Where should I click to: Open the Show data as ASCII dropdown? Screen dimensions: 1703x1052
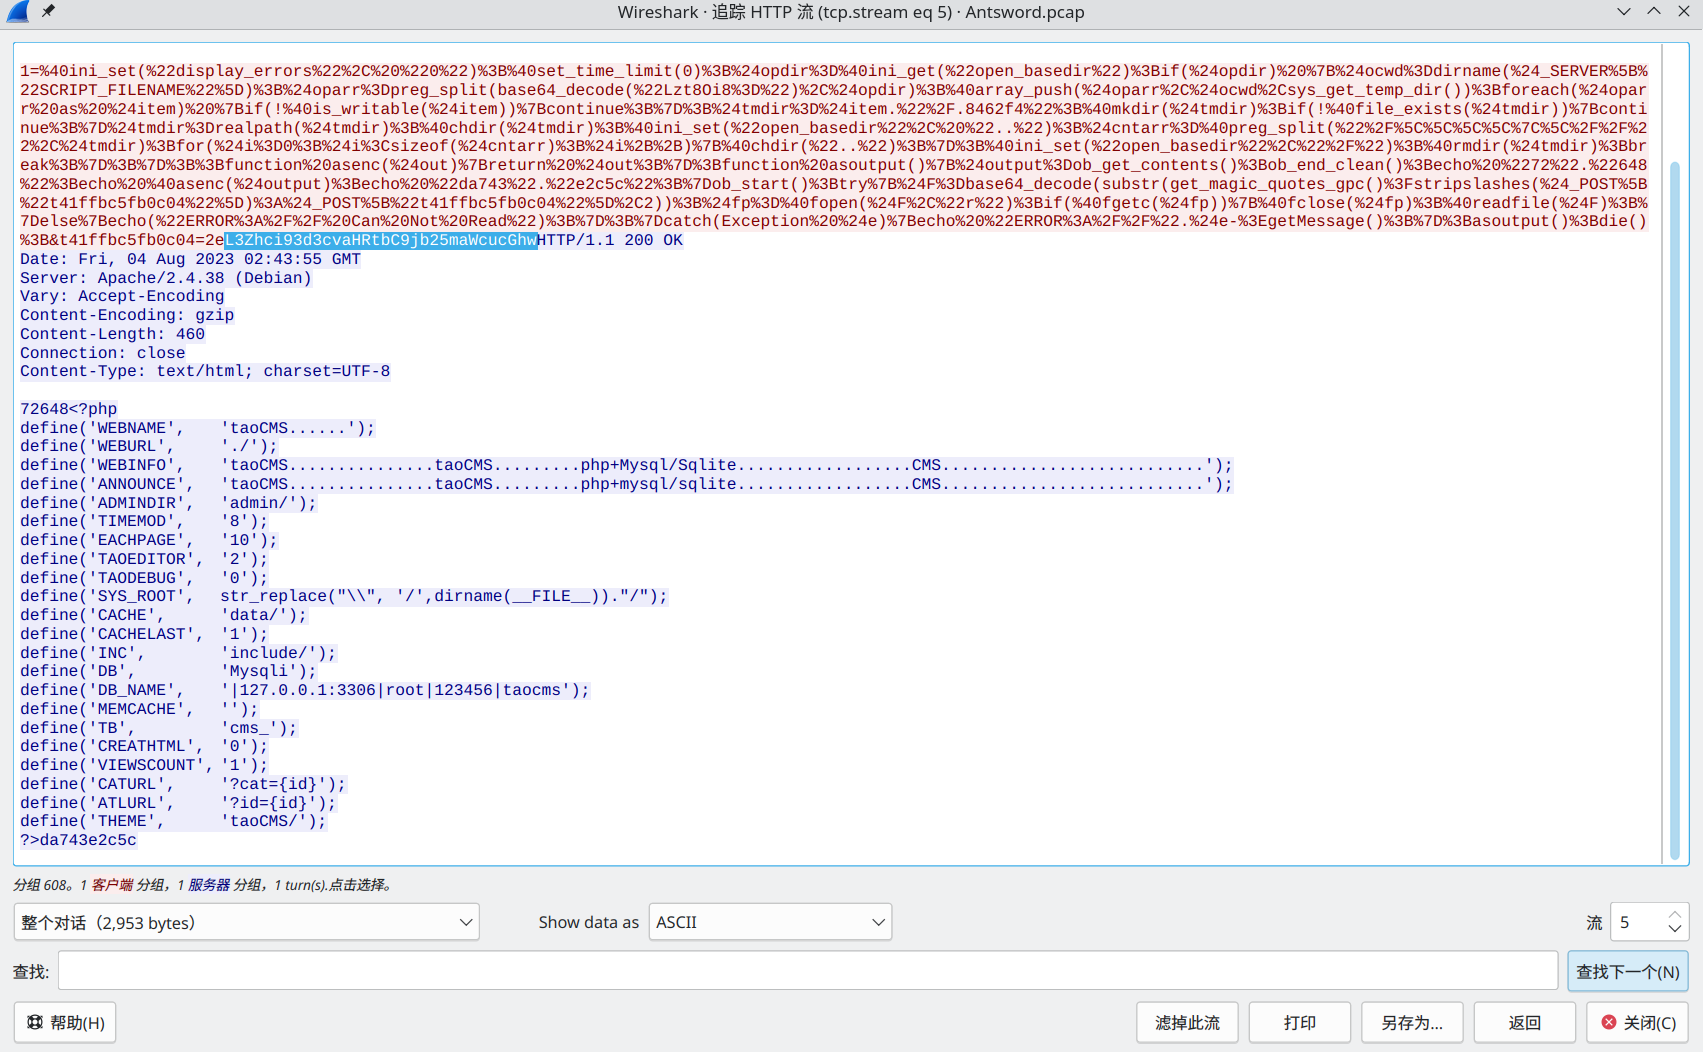coord(770,922)
